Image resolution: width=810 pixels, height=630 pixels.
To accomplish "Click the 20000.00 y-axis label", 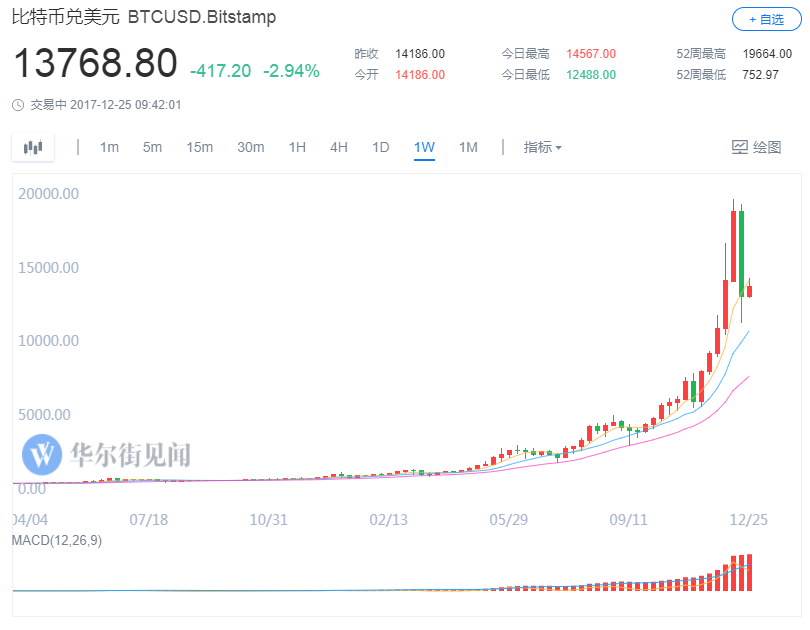I will click(49, 194).
